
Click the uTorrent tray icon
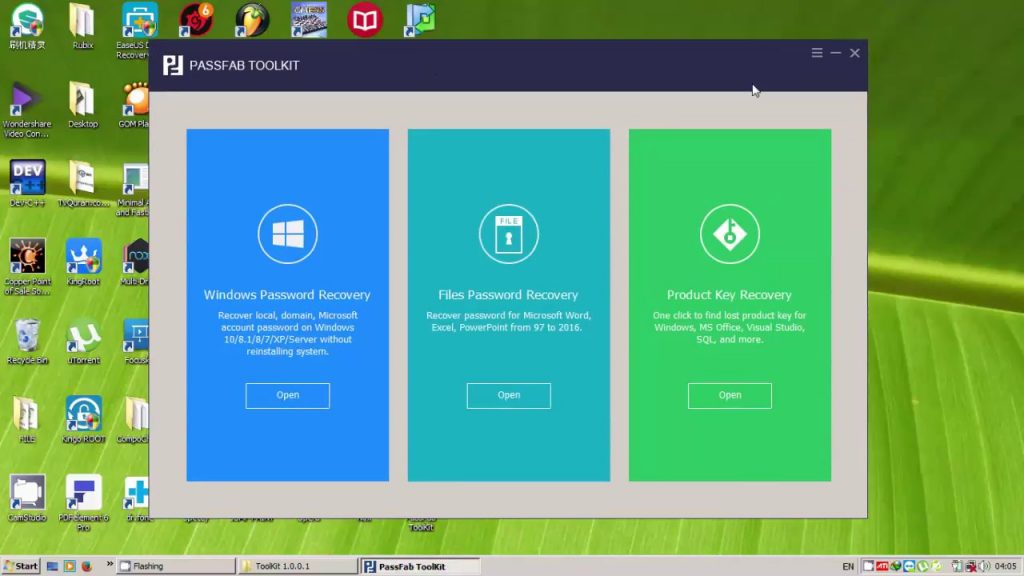[923, 566]
